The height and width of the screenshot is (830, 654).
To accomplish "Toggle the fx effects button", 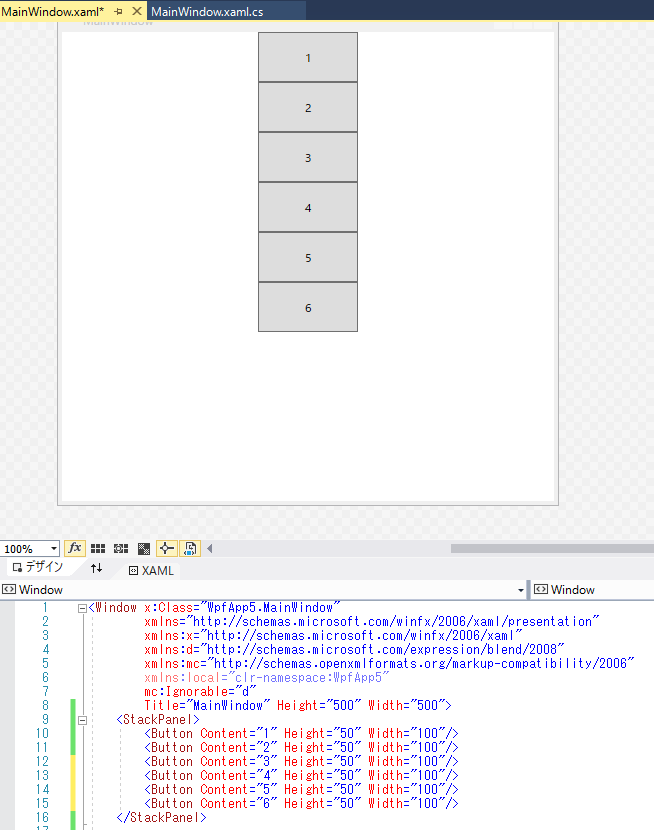I will click(75, 548).
